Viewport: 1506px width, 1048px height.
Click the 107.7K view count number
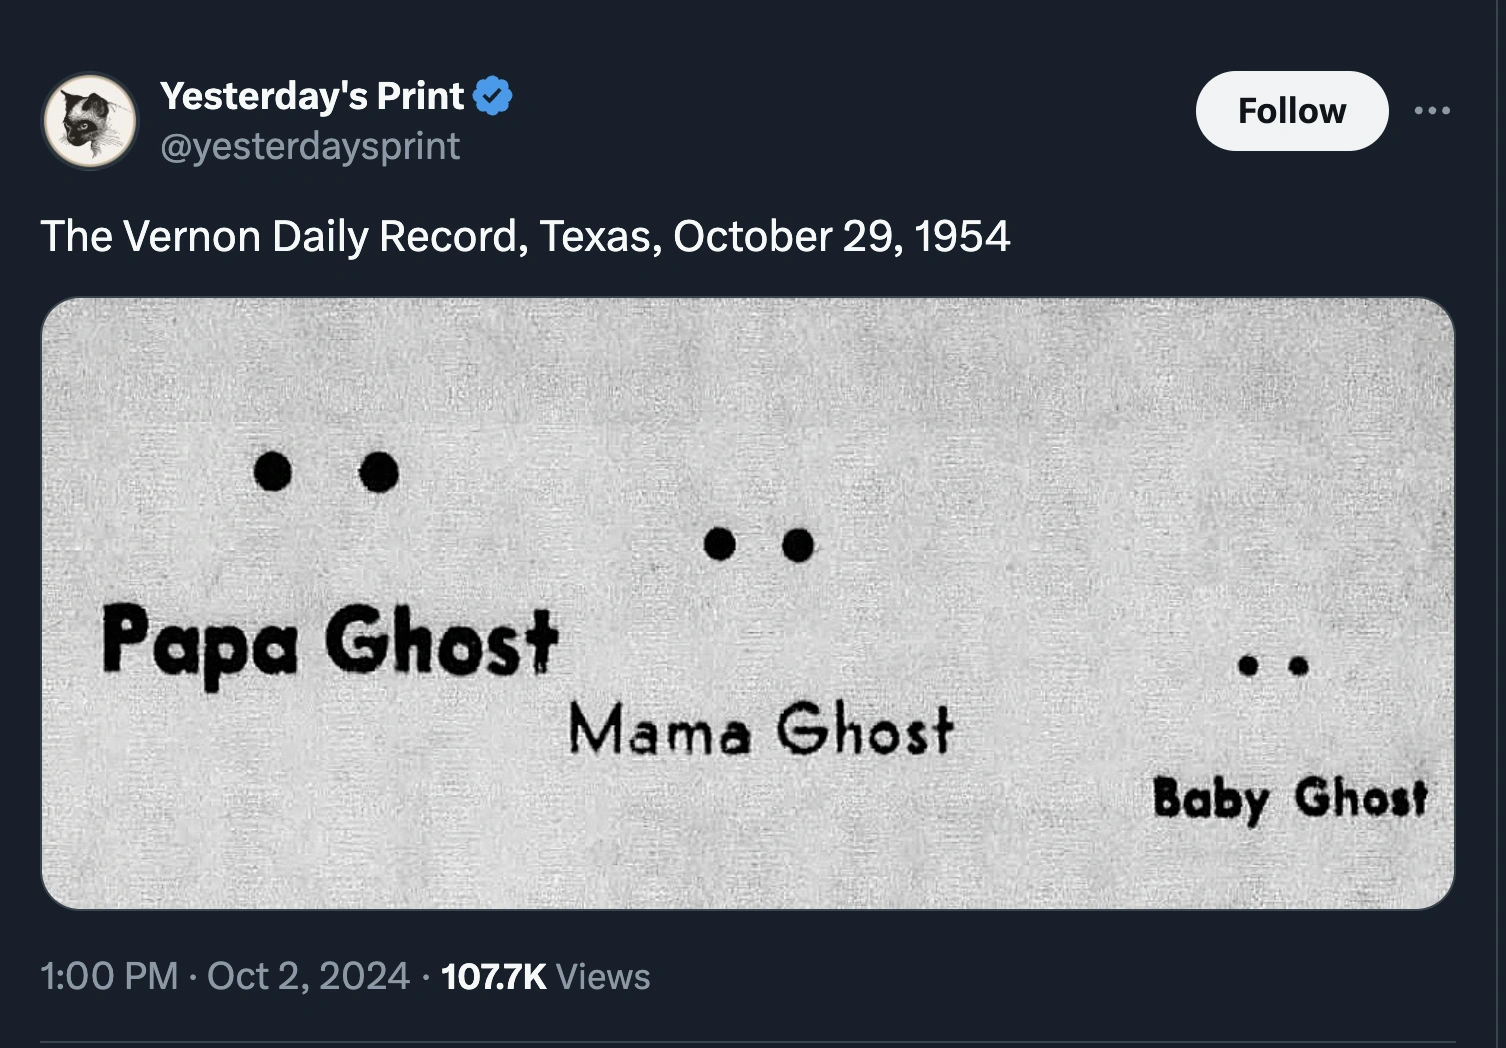pyautogui.click(x=493, y=976)
